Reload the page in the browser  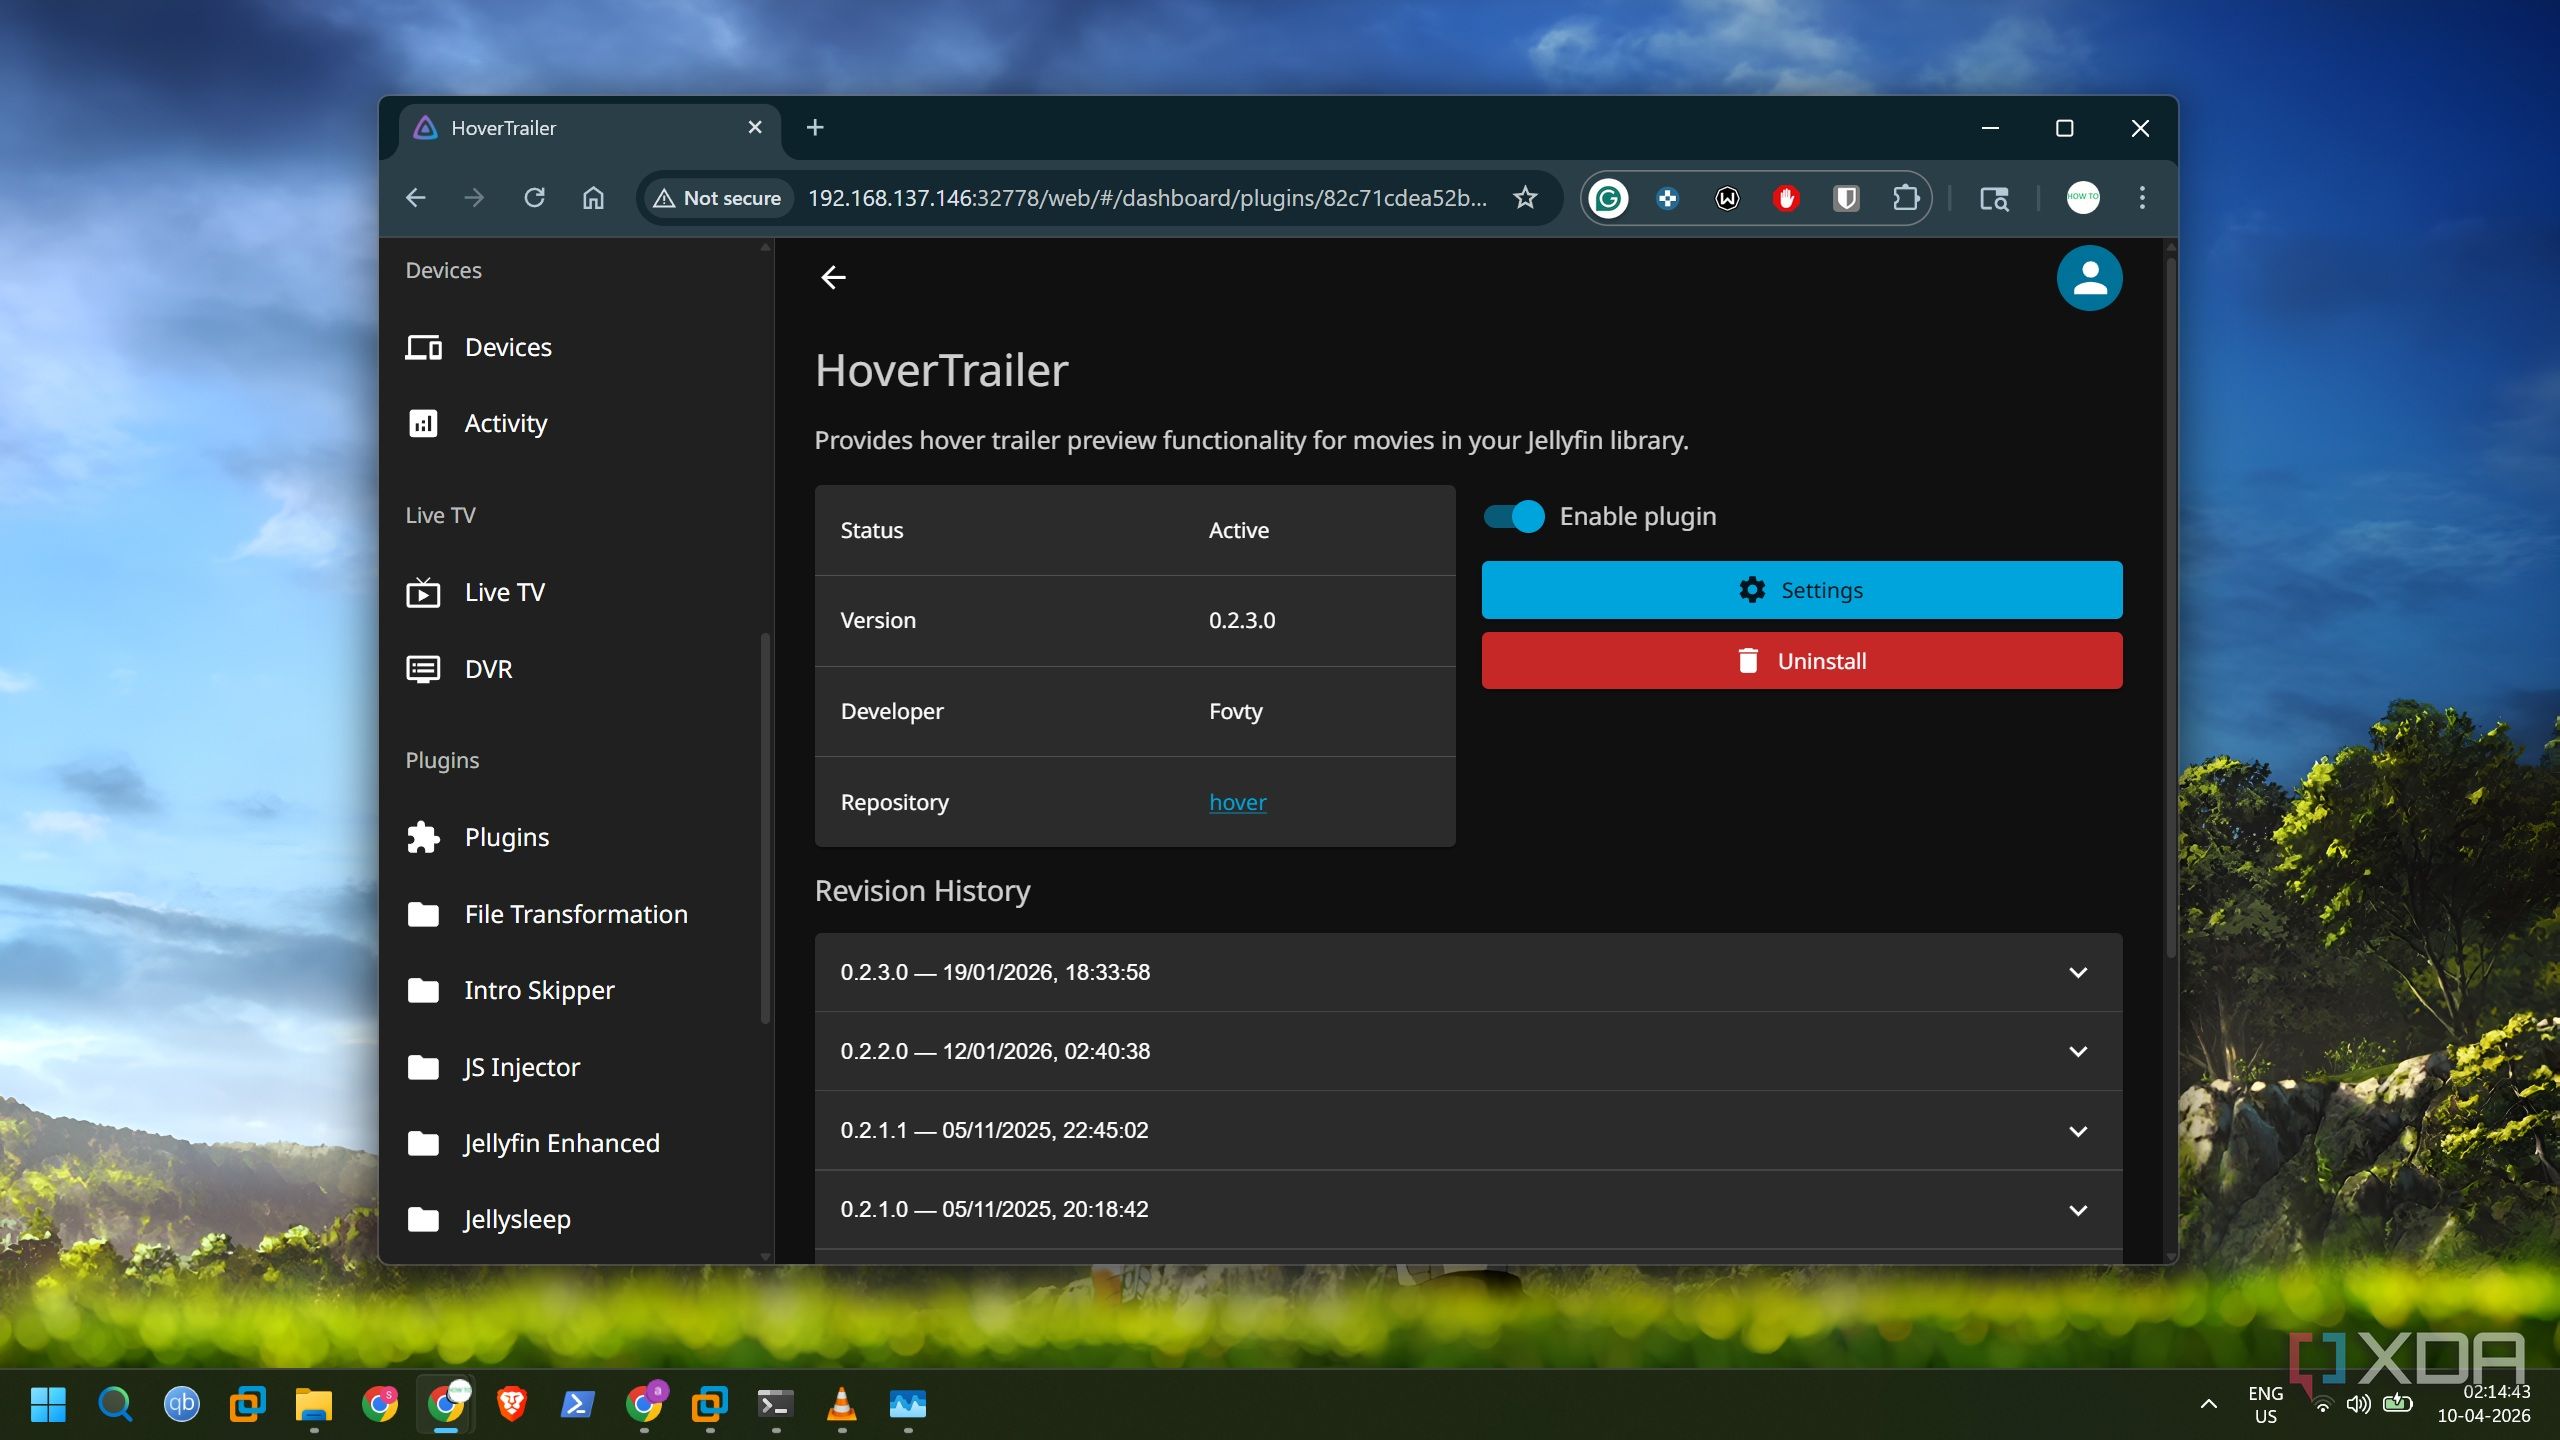tap(534, 198)
